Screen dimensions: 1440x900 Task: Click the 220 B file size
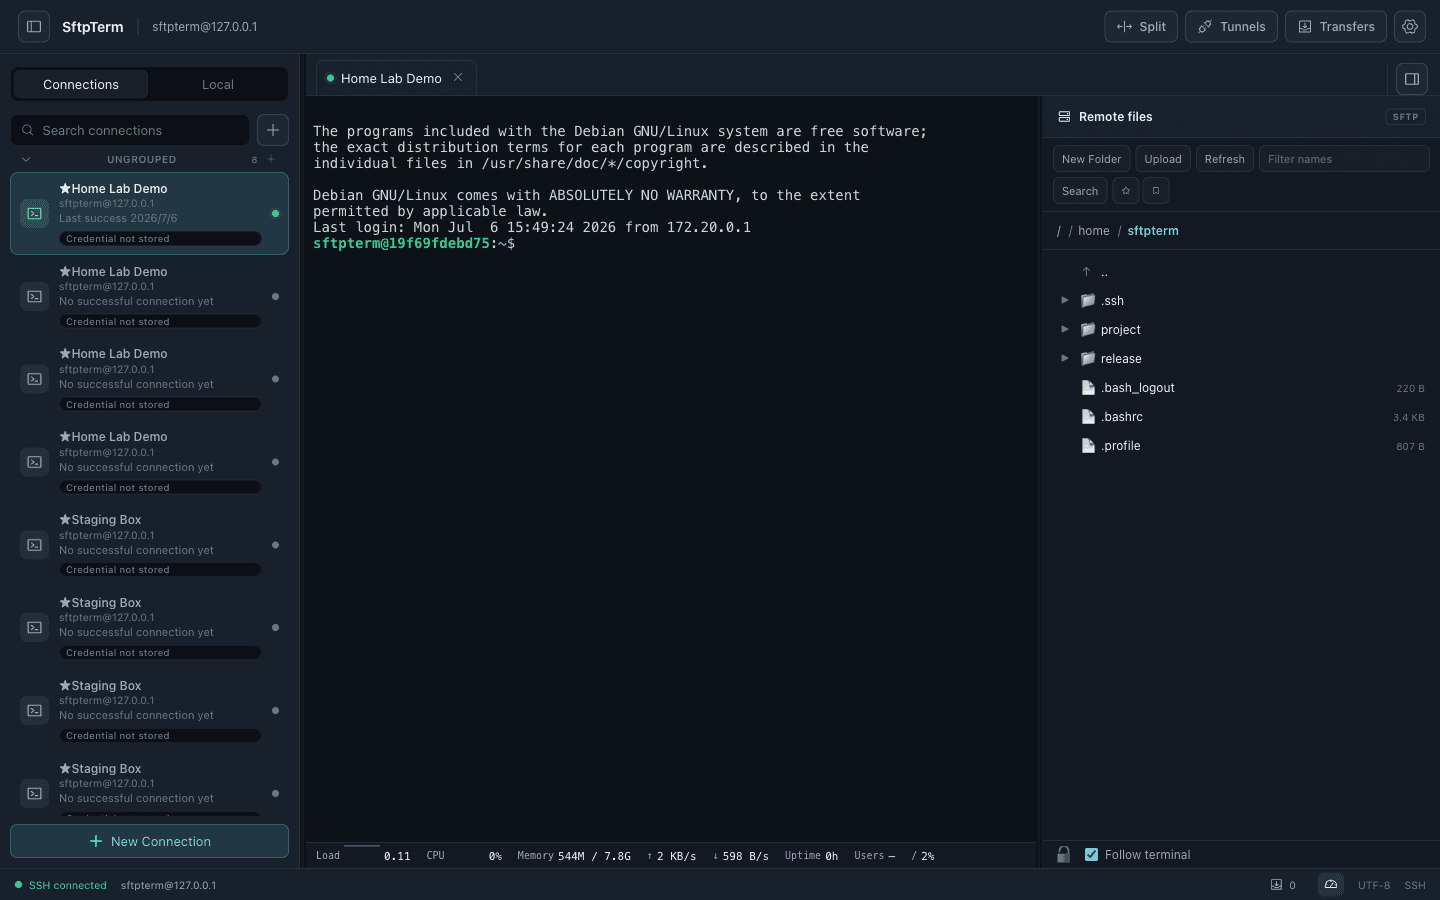tap(1410, 389)
